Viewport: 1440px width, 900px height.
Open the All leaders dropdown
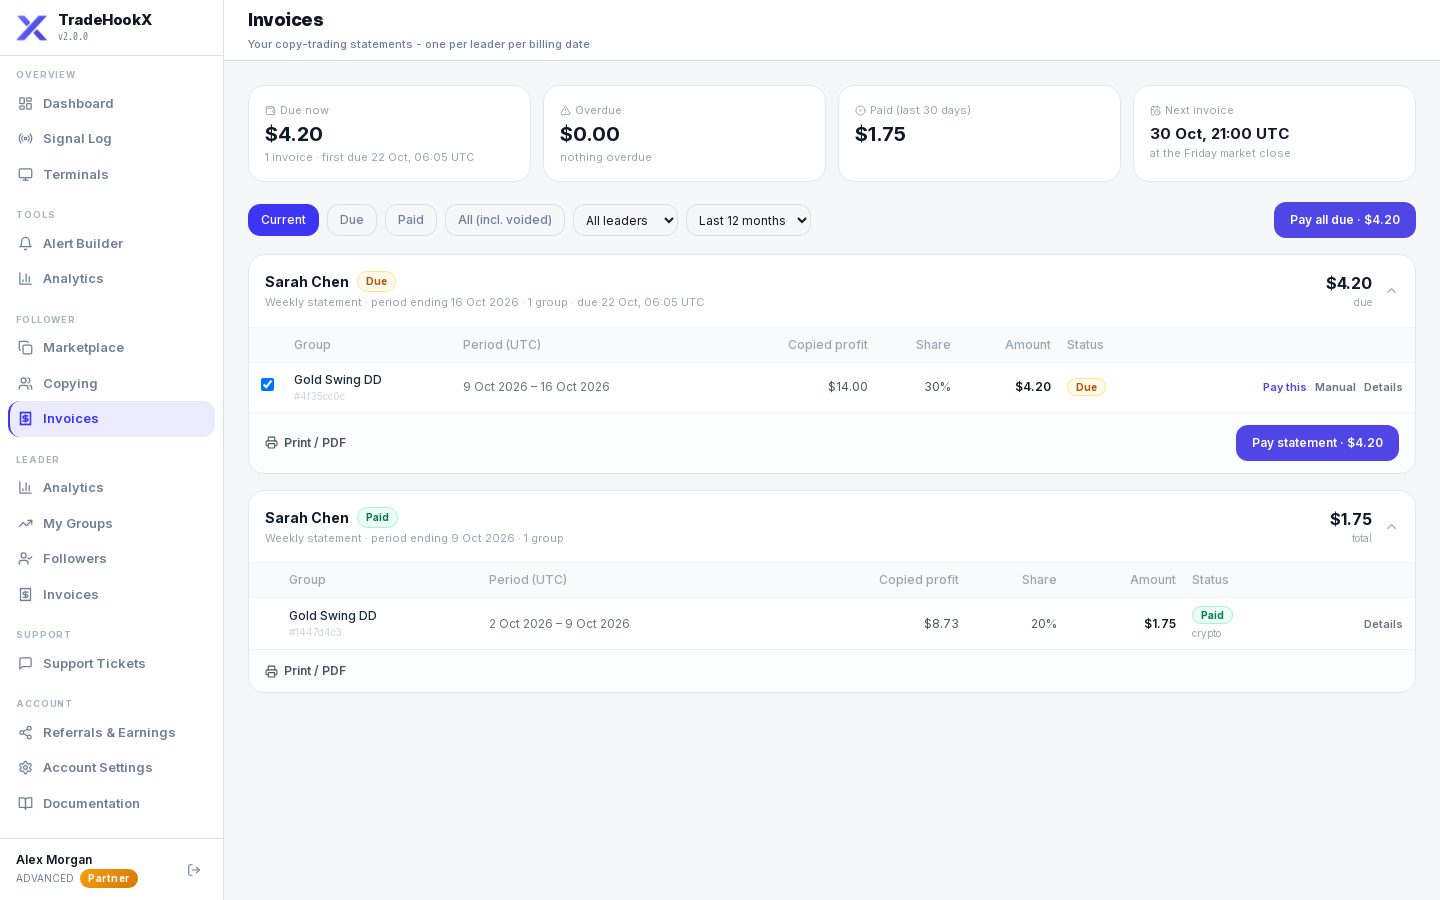(625, 220)
